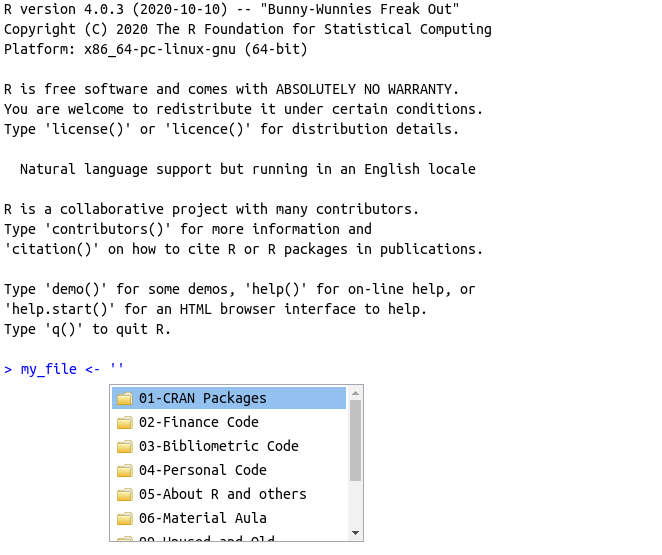This screenshot has width=662, height=555.
Task: Click folder icon beside 02-Finance Code
Action: pos(125,423)
